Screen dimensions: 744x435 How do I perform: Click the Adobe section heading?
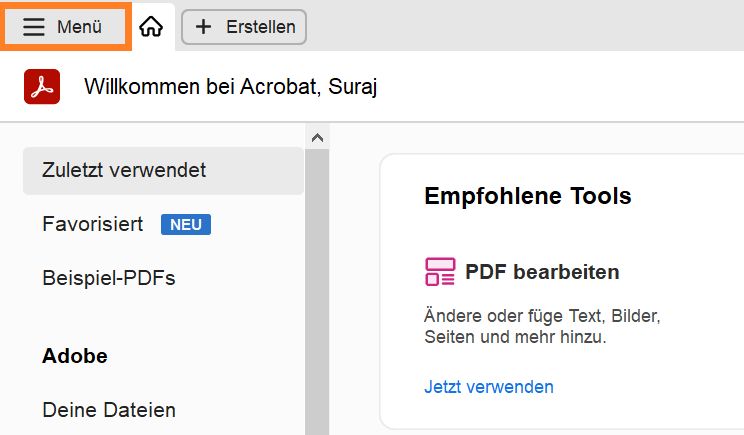point(75,356)
